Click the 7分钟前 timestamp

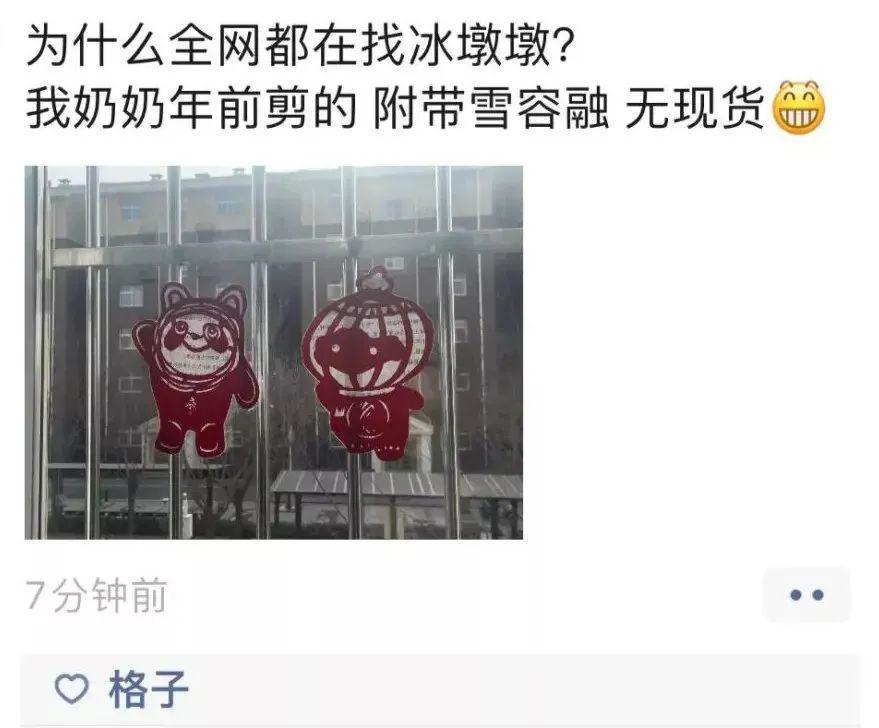[x=96, y=595]
